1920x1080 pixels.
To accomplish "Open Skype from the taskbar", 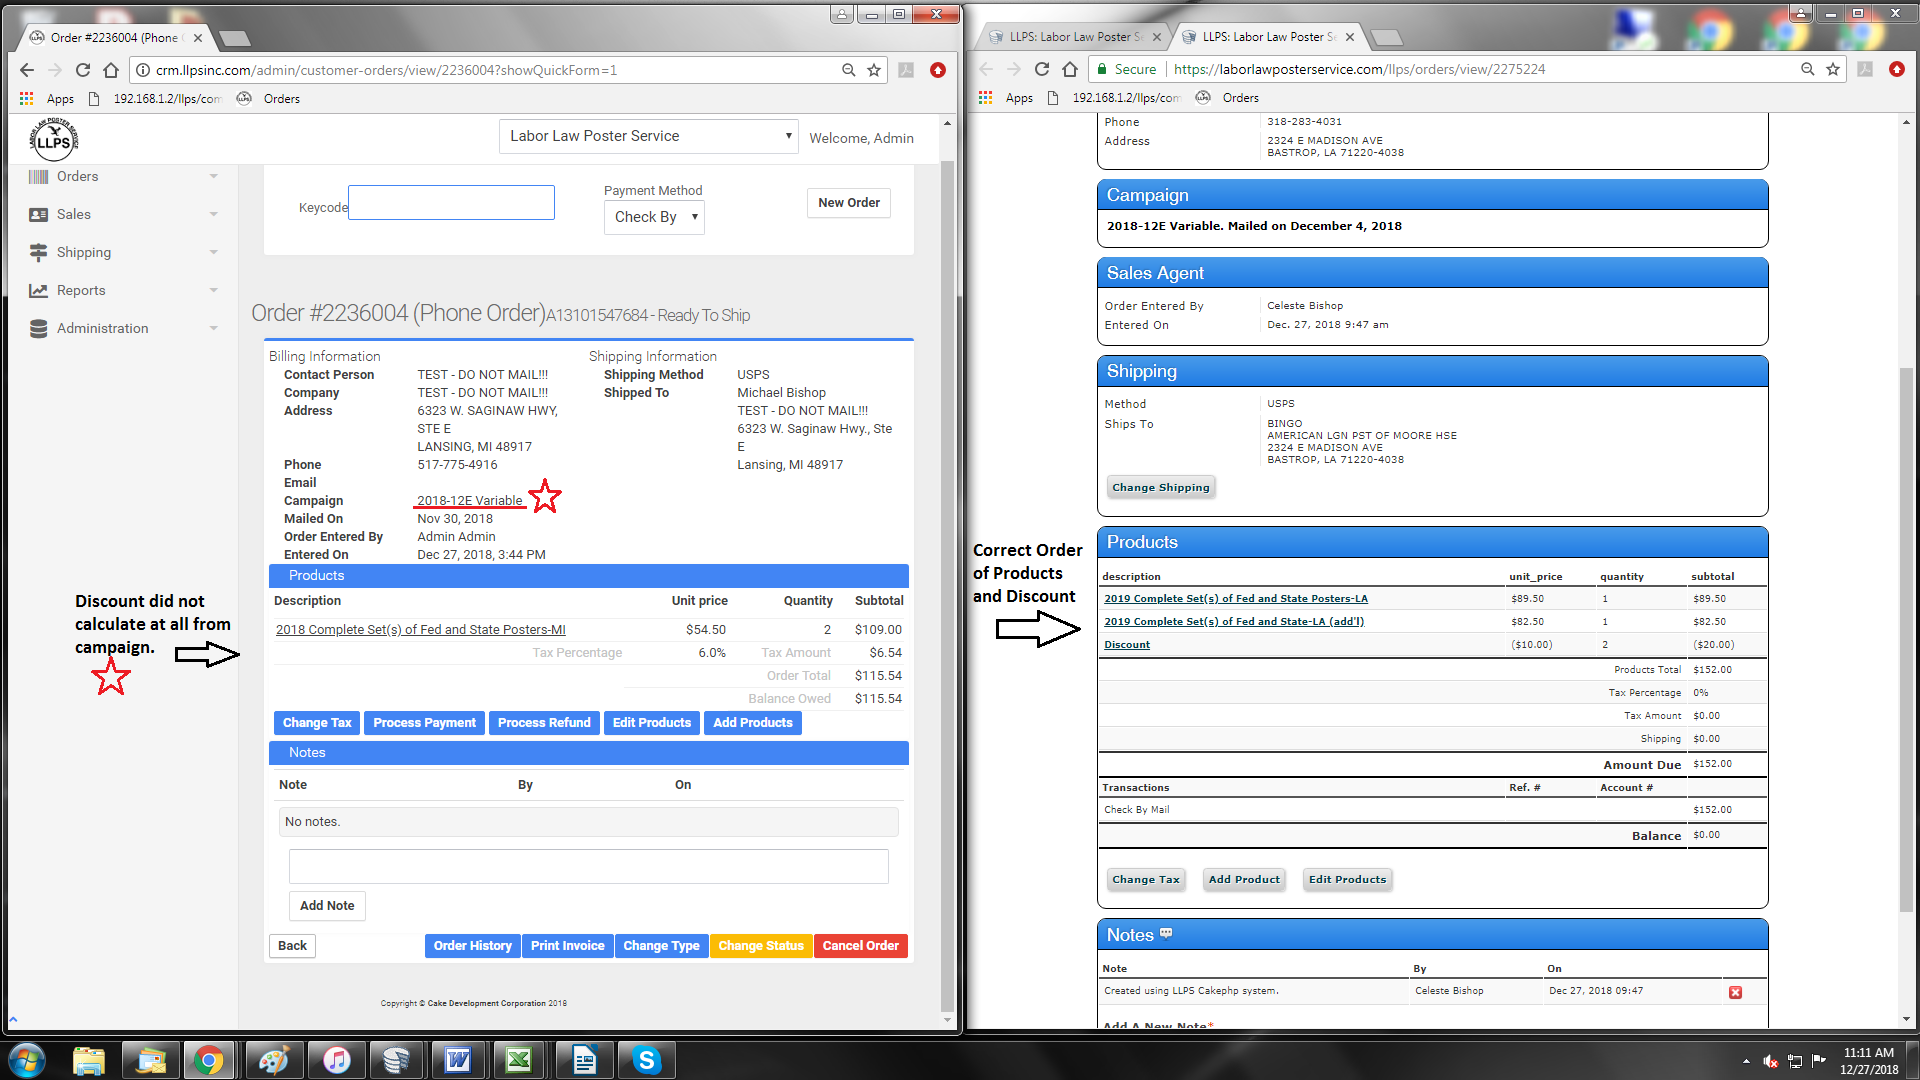I will (646, 1060).
